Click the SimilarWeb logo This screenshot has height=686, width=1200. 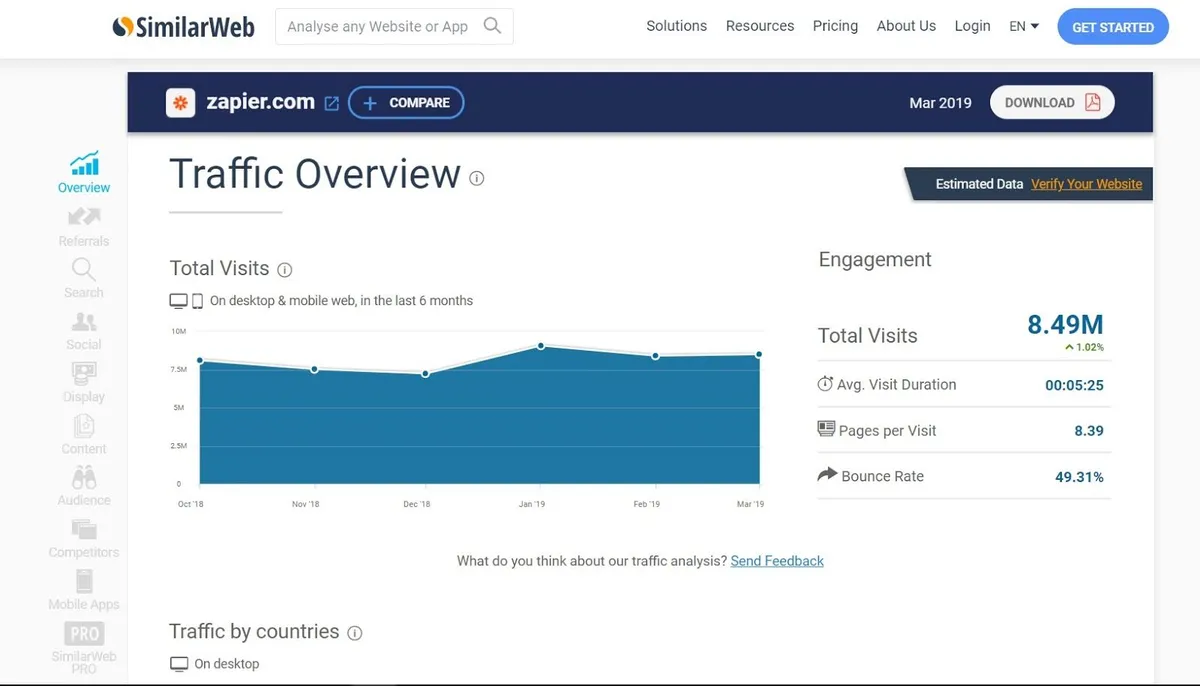[x=183, y=26]
